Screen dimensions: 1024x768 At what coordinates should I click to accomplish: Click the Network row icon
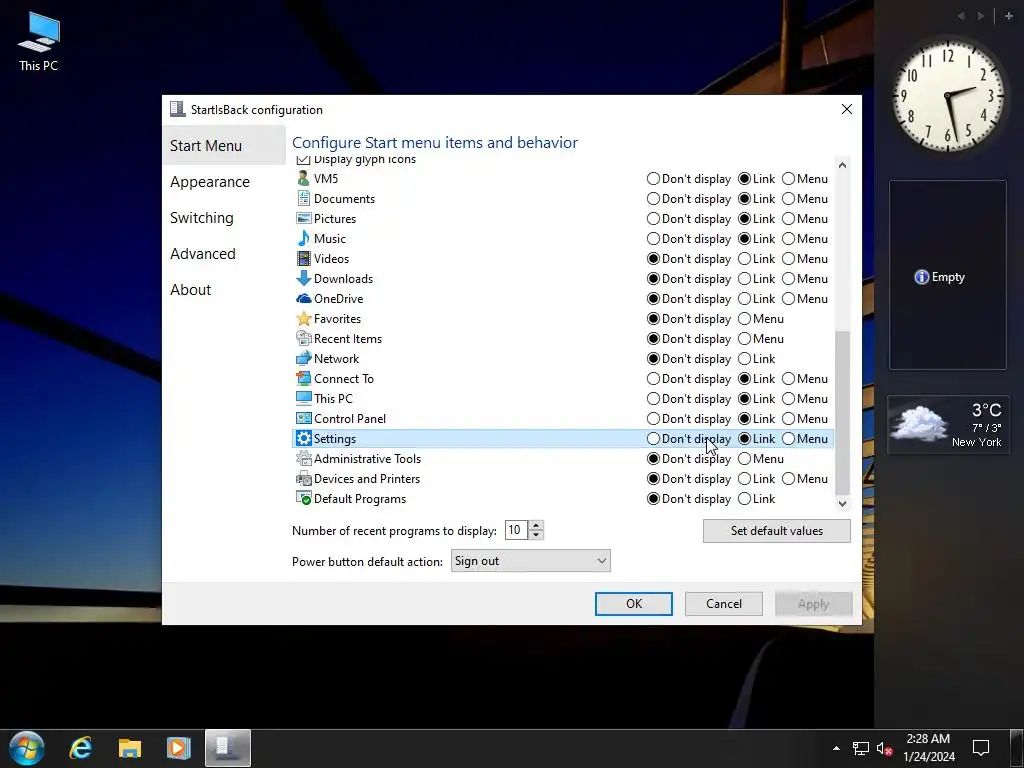[303, 359]
